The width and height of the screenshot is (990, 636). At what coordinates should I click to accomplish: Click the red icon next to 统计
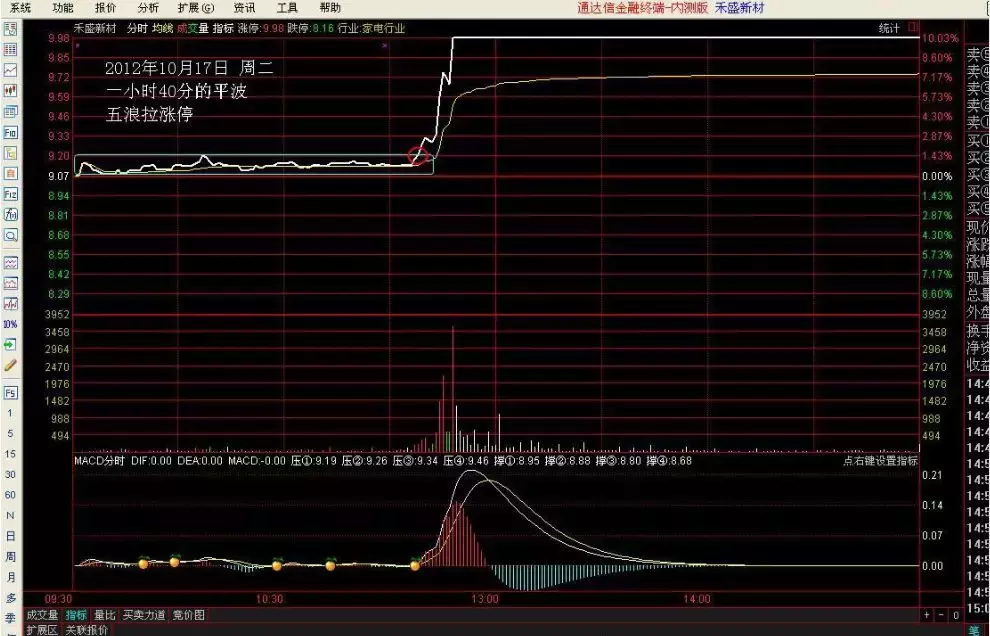tap(913, 27)
